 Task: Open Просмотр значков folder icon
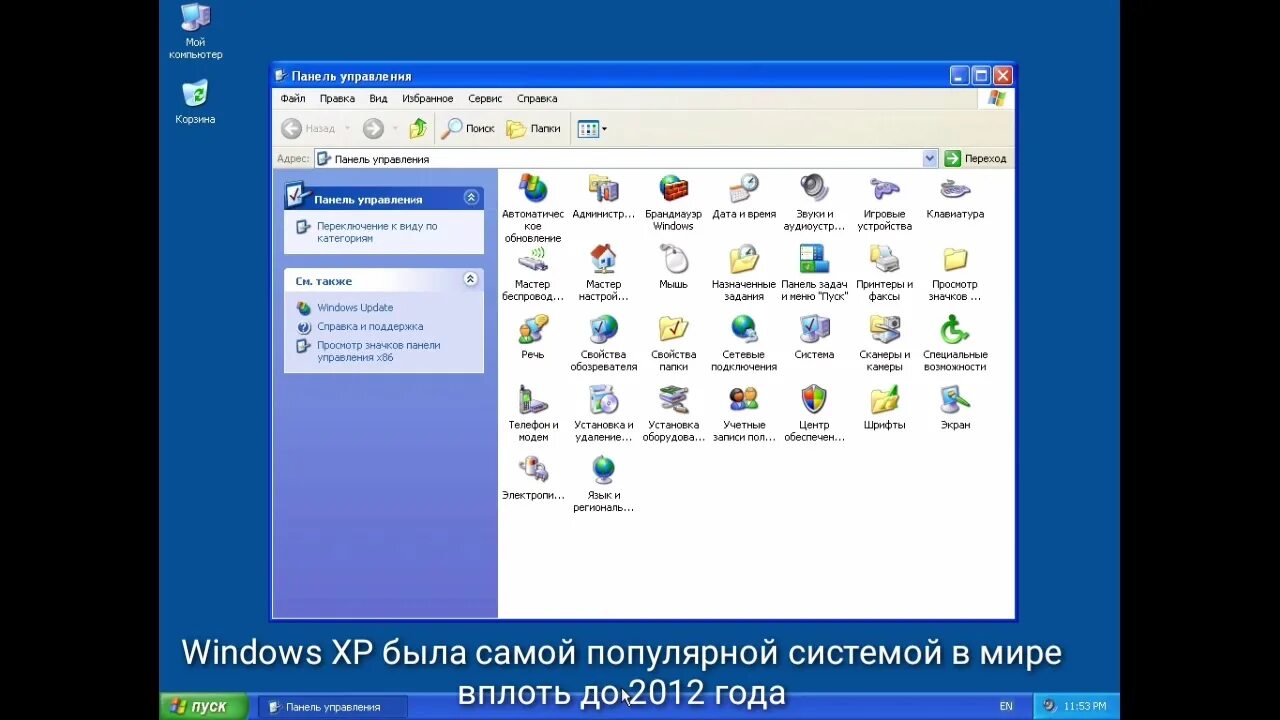click(955, 259)
